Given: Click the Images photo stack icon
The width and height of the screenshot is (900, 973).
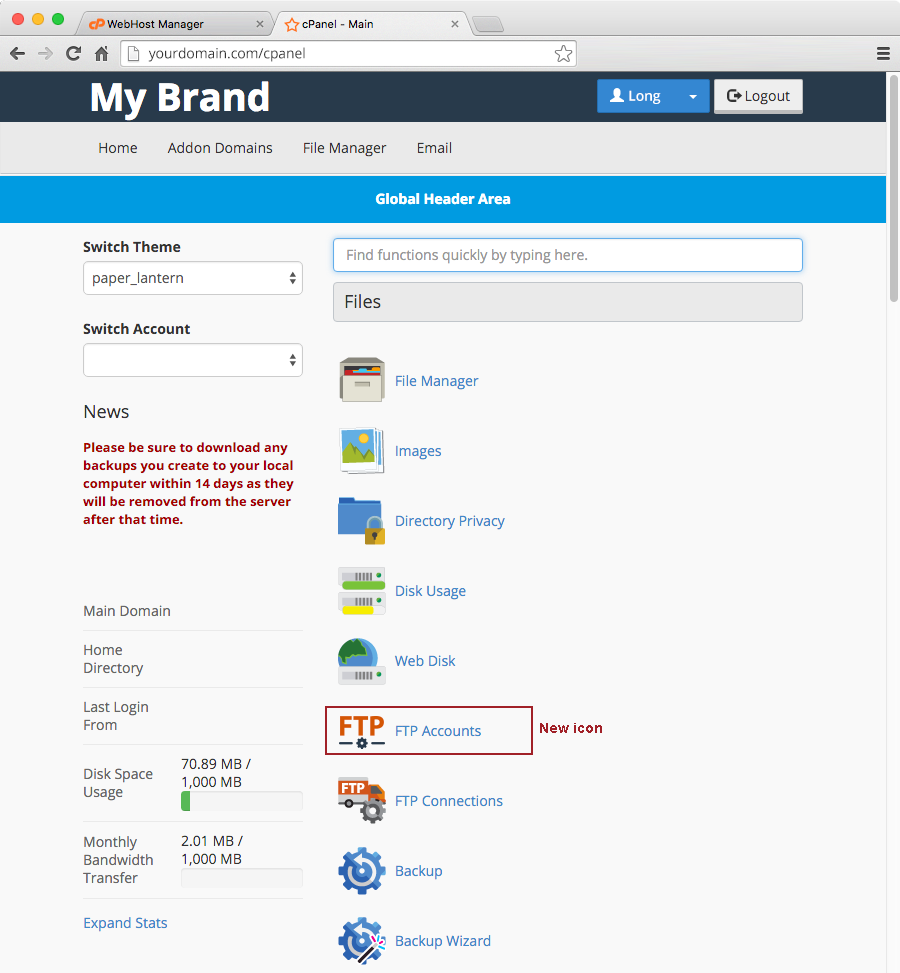Looking at the screenshot, I should pos(361,450).
